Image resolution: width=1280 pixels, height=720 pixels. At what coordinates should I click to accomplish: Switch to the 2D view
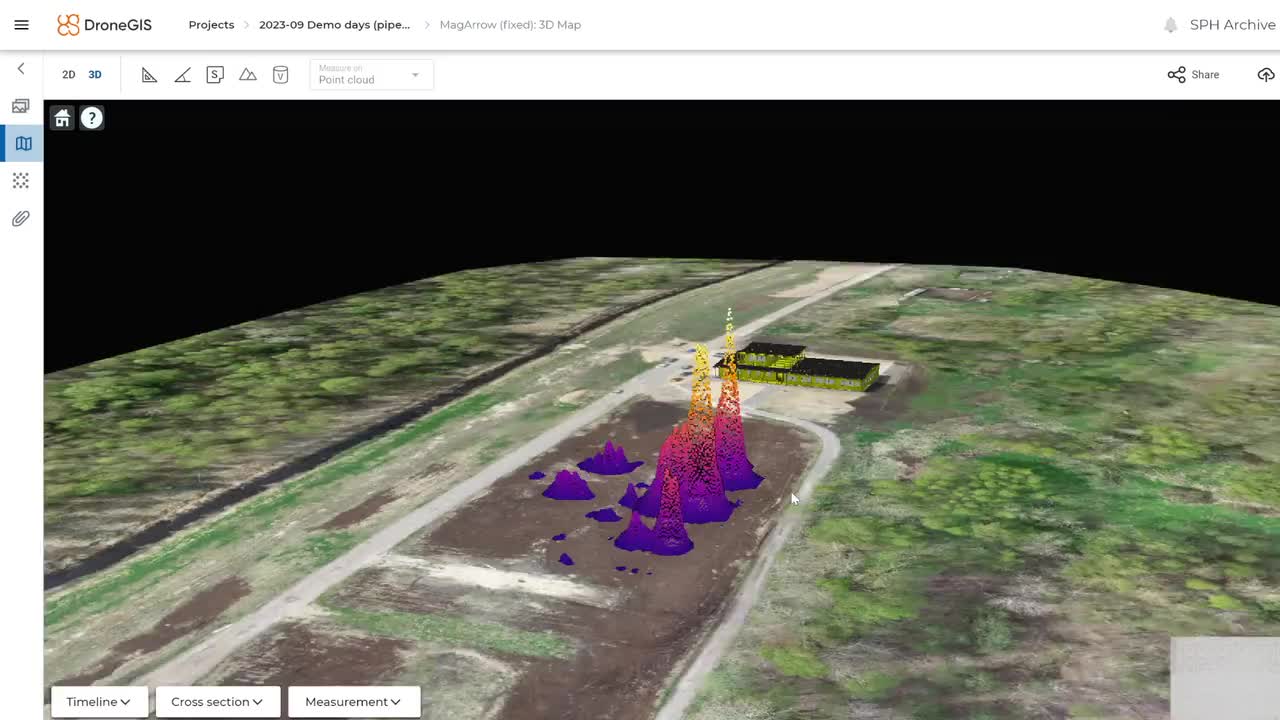coord(68,74)
